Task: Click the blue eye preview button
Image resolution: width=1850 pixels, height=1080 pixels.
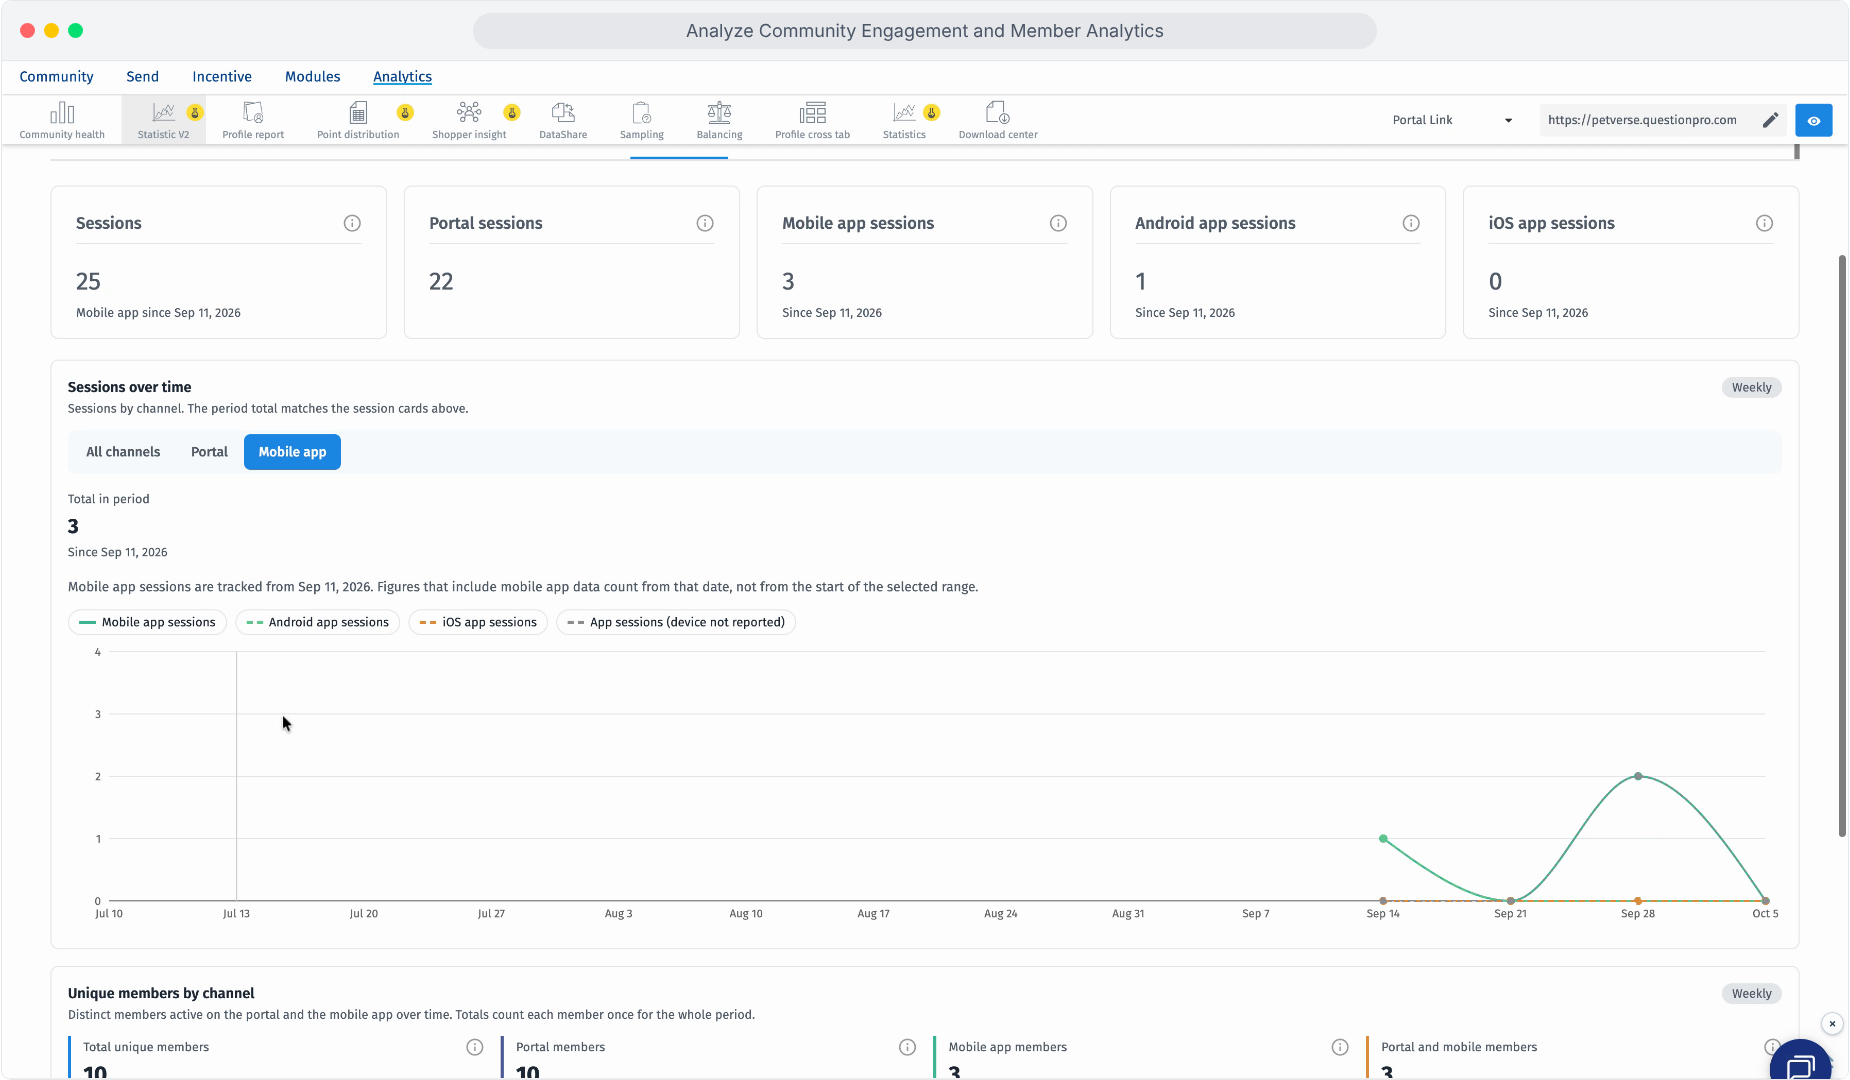Action: [x=1813, y=120]
